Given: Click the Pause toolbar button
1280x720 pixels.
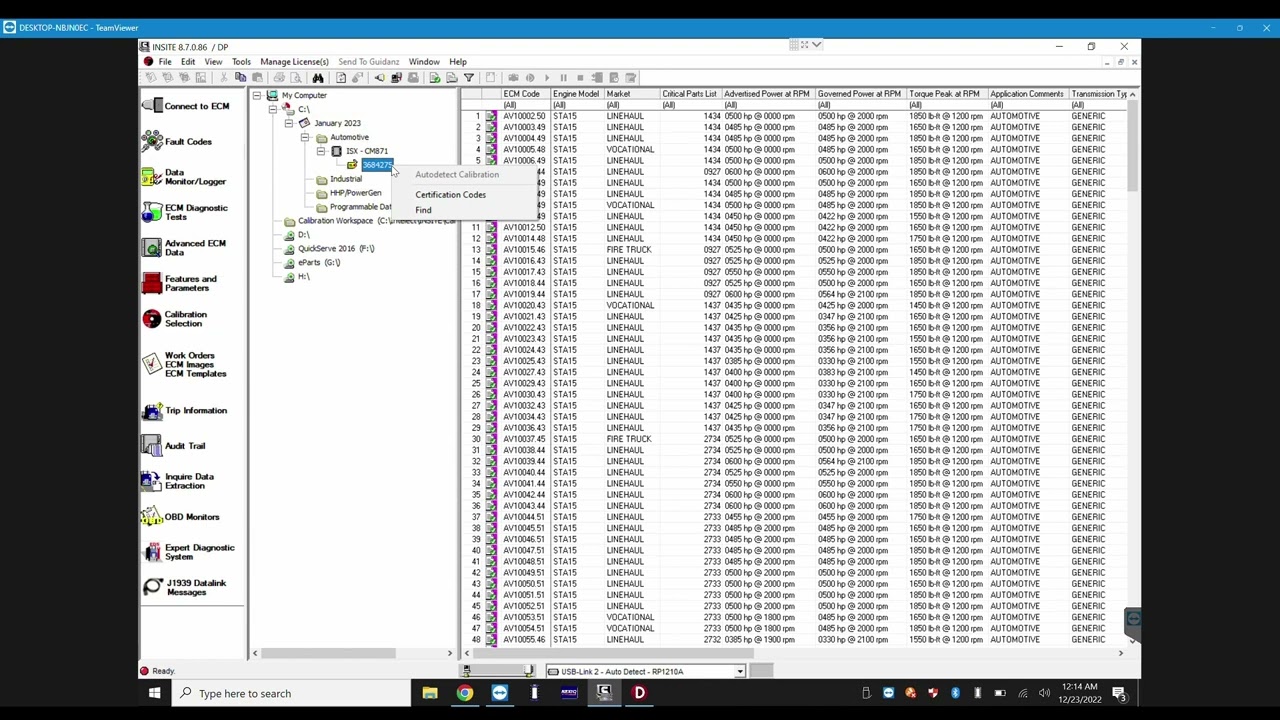Looking at the screenshot, I should tap(563, 78).
